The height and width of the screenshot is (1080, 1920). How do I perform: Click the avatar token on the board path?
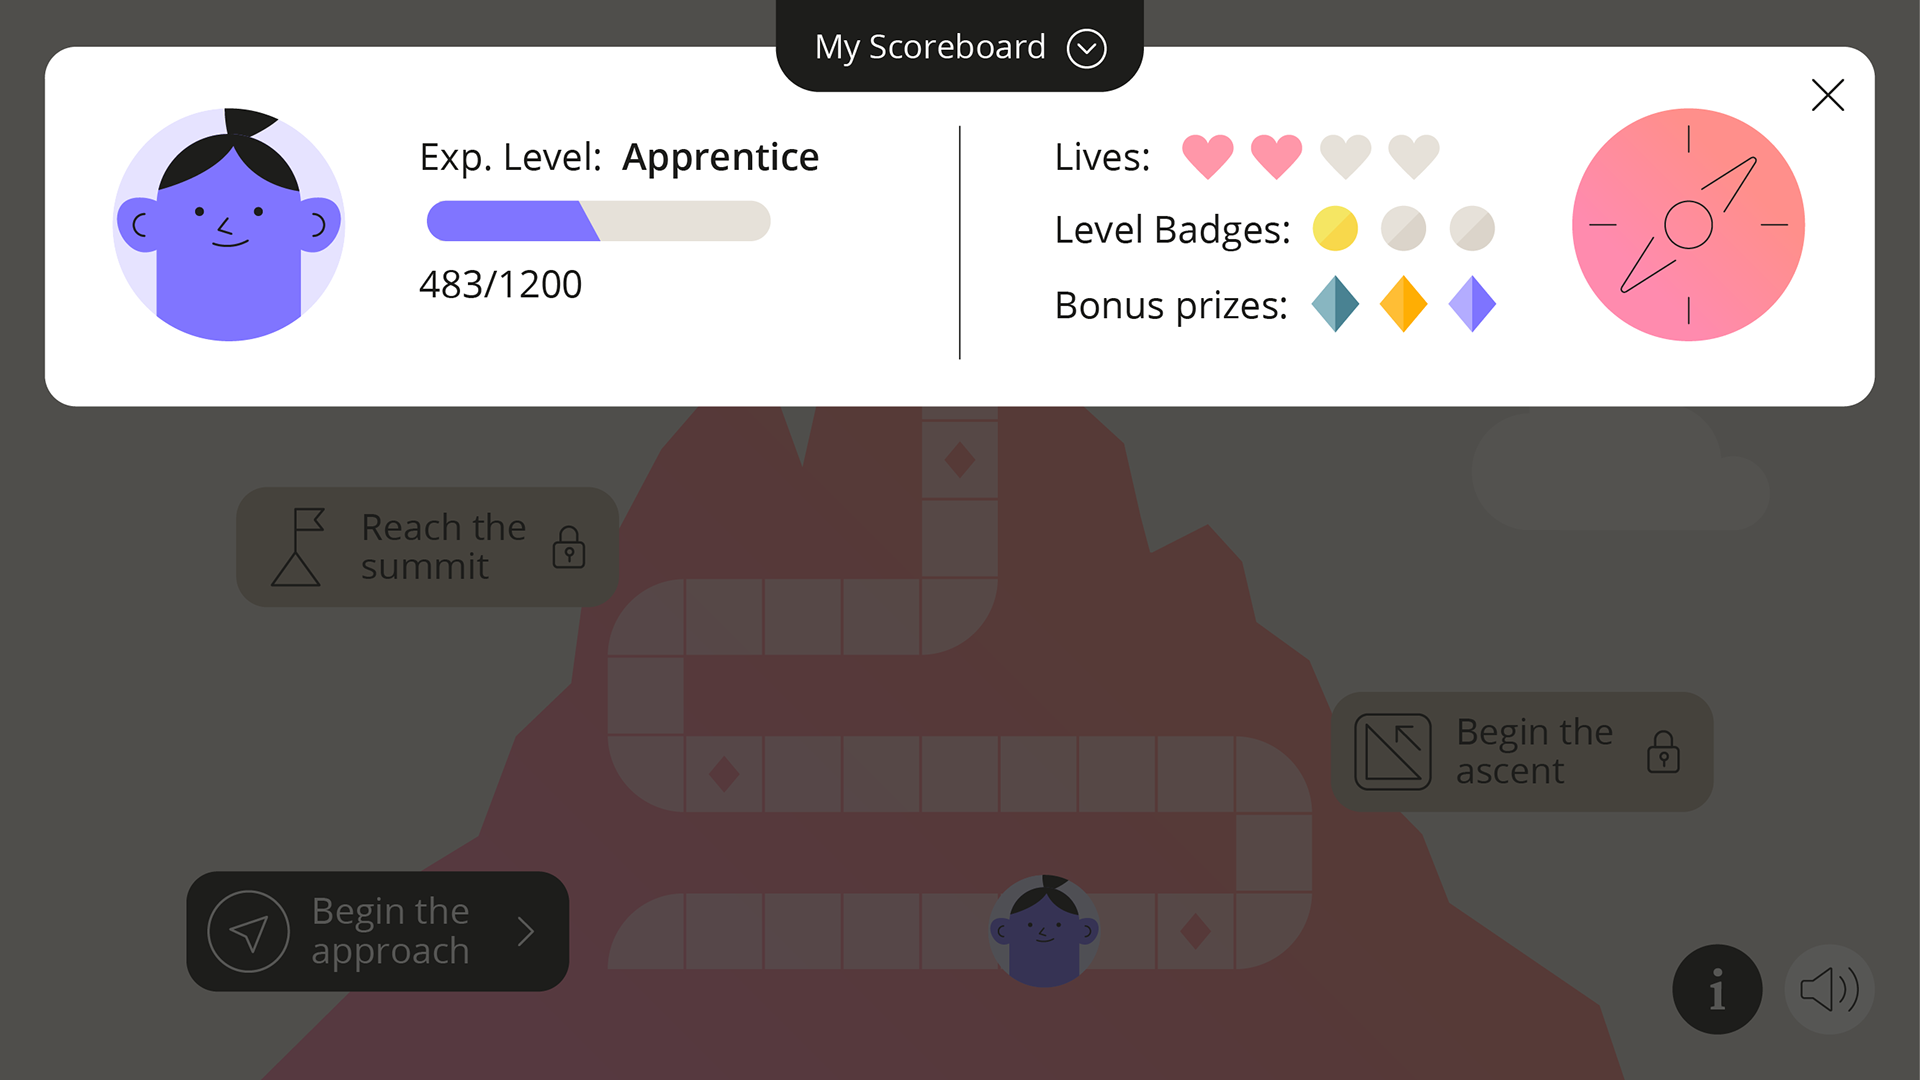[1044, 931]
